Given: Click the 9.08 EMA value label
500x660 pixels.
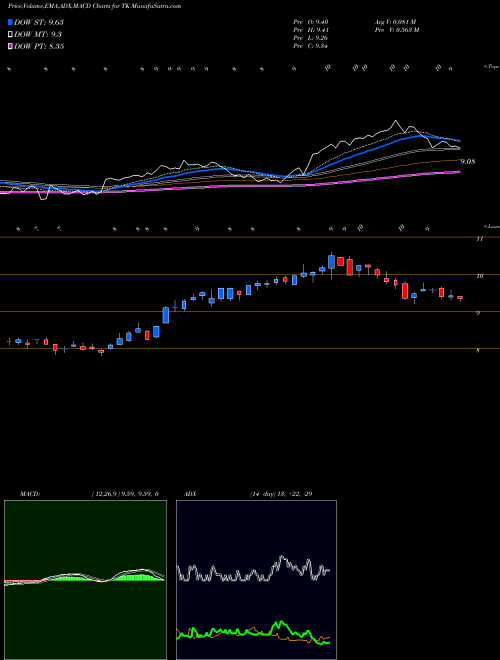Looking at the screenshot, I should pyautogui.click(x=468, y=161).
